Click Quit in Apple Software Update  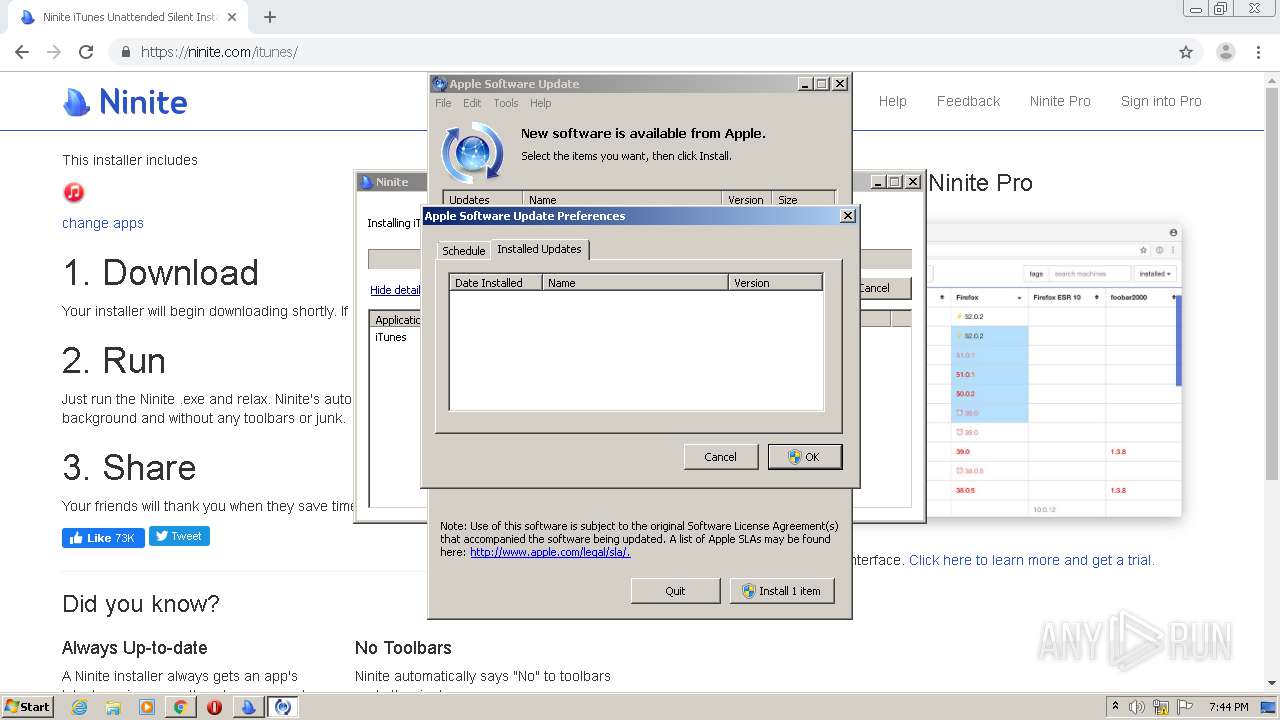(675, 591)
